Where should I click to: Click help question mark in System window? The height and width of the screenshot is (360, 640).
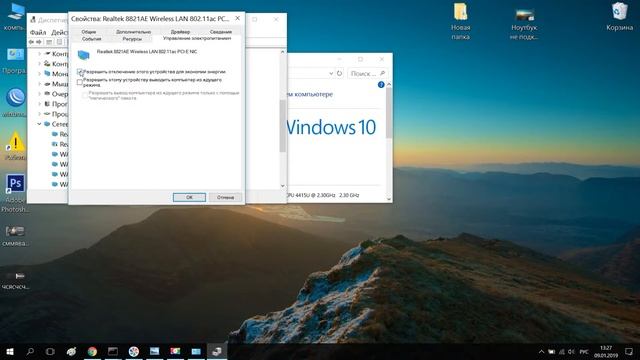[x=381, y=84]
